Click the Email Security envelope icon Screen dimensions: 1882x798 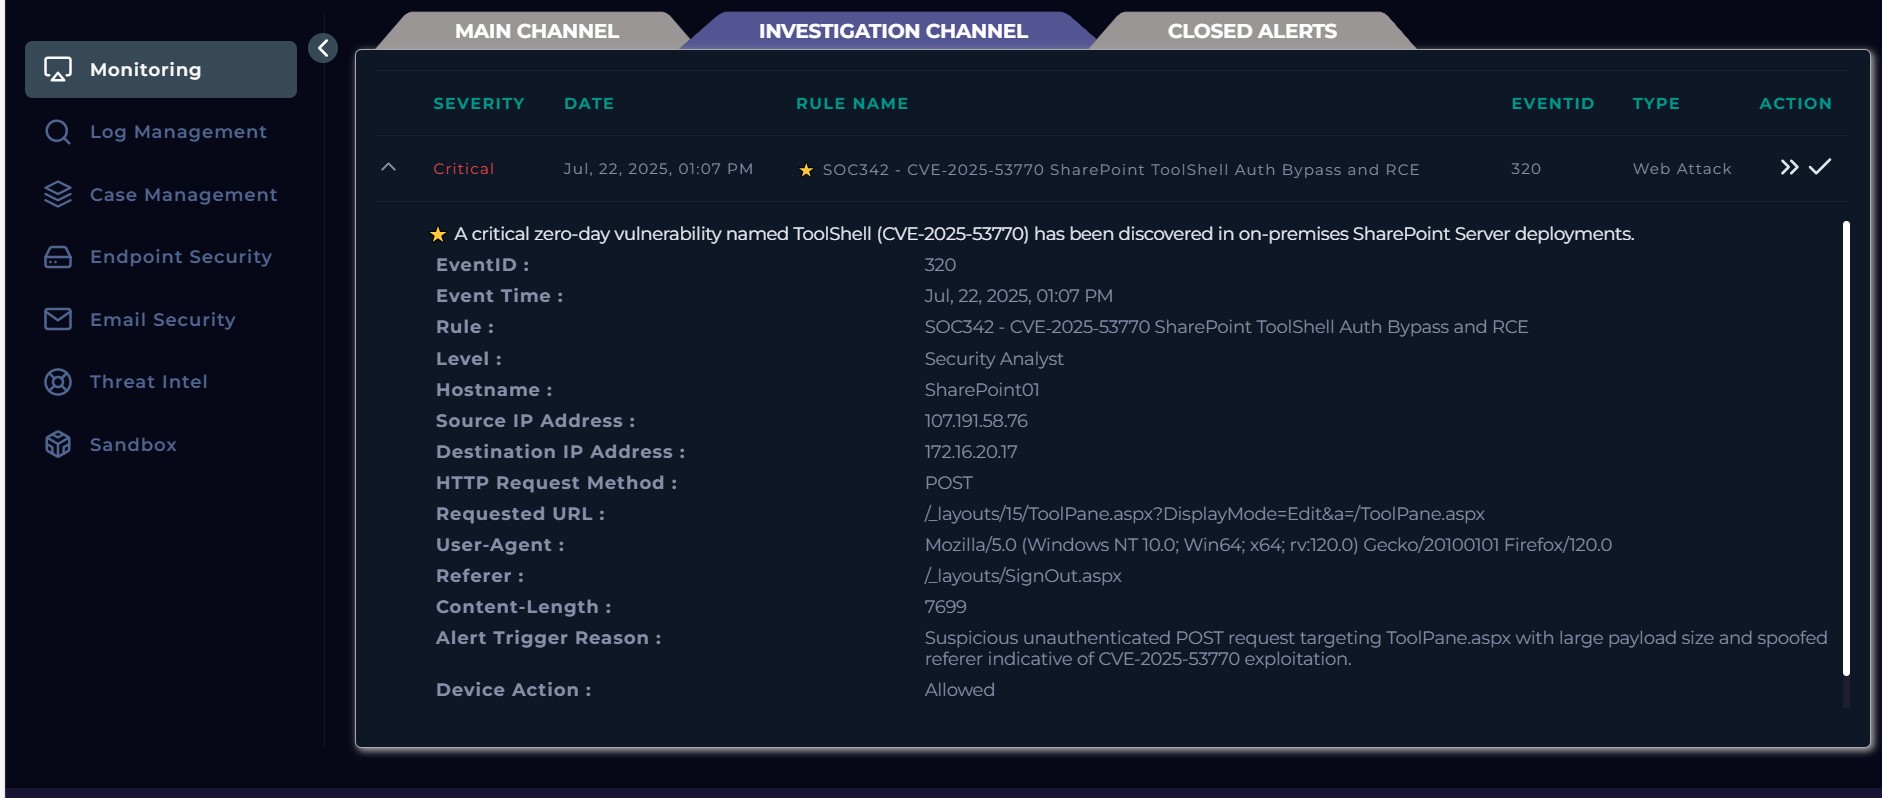58,319
